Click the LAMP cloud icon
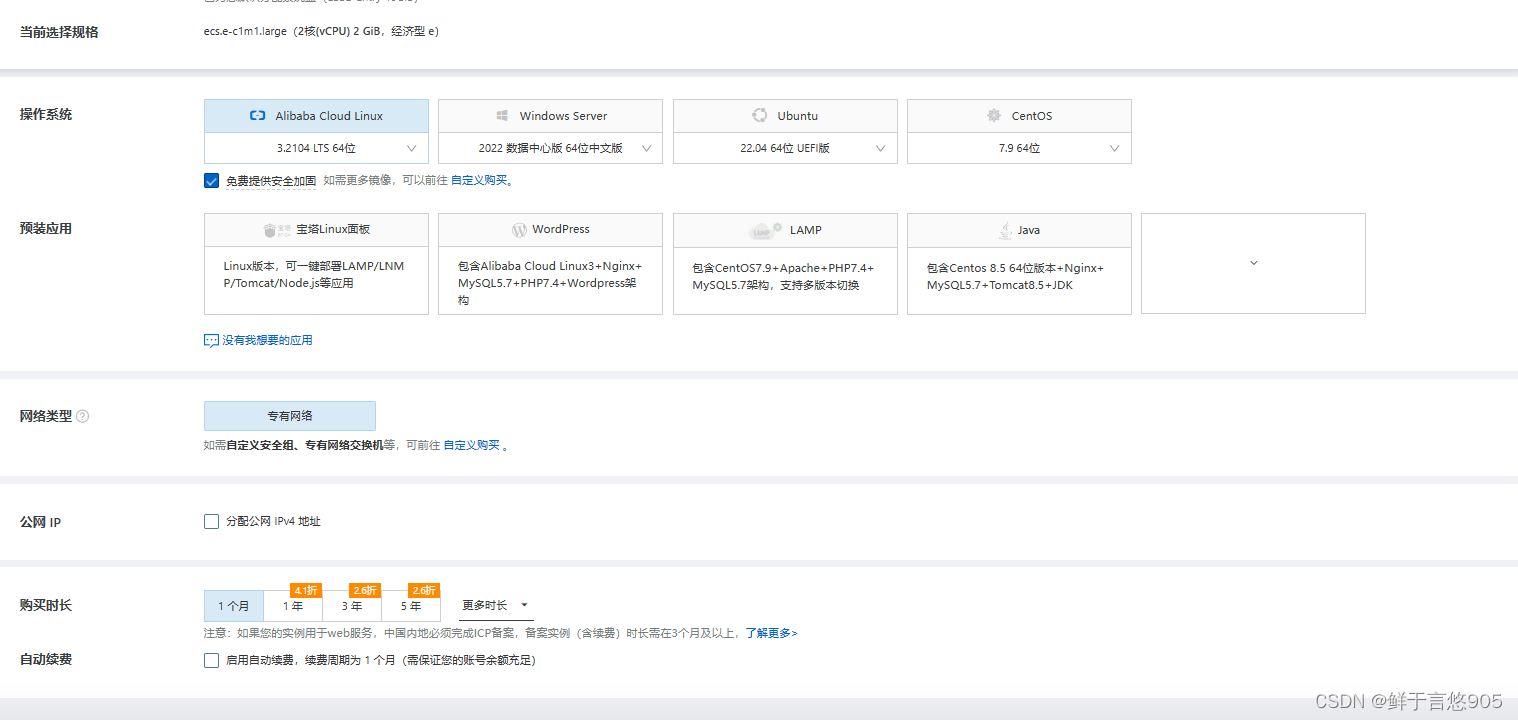Image resolution: width=1518 pixels, height=720 pixels. click(765, 231)
